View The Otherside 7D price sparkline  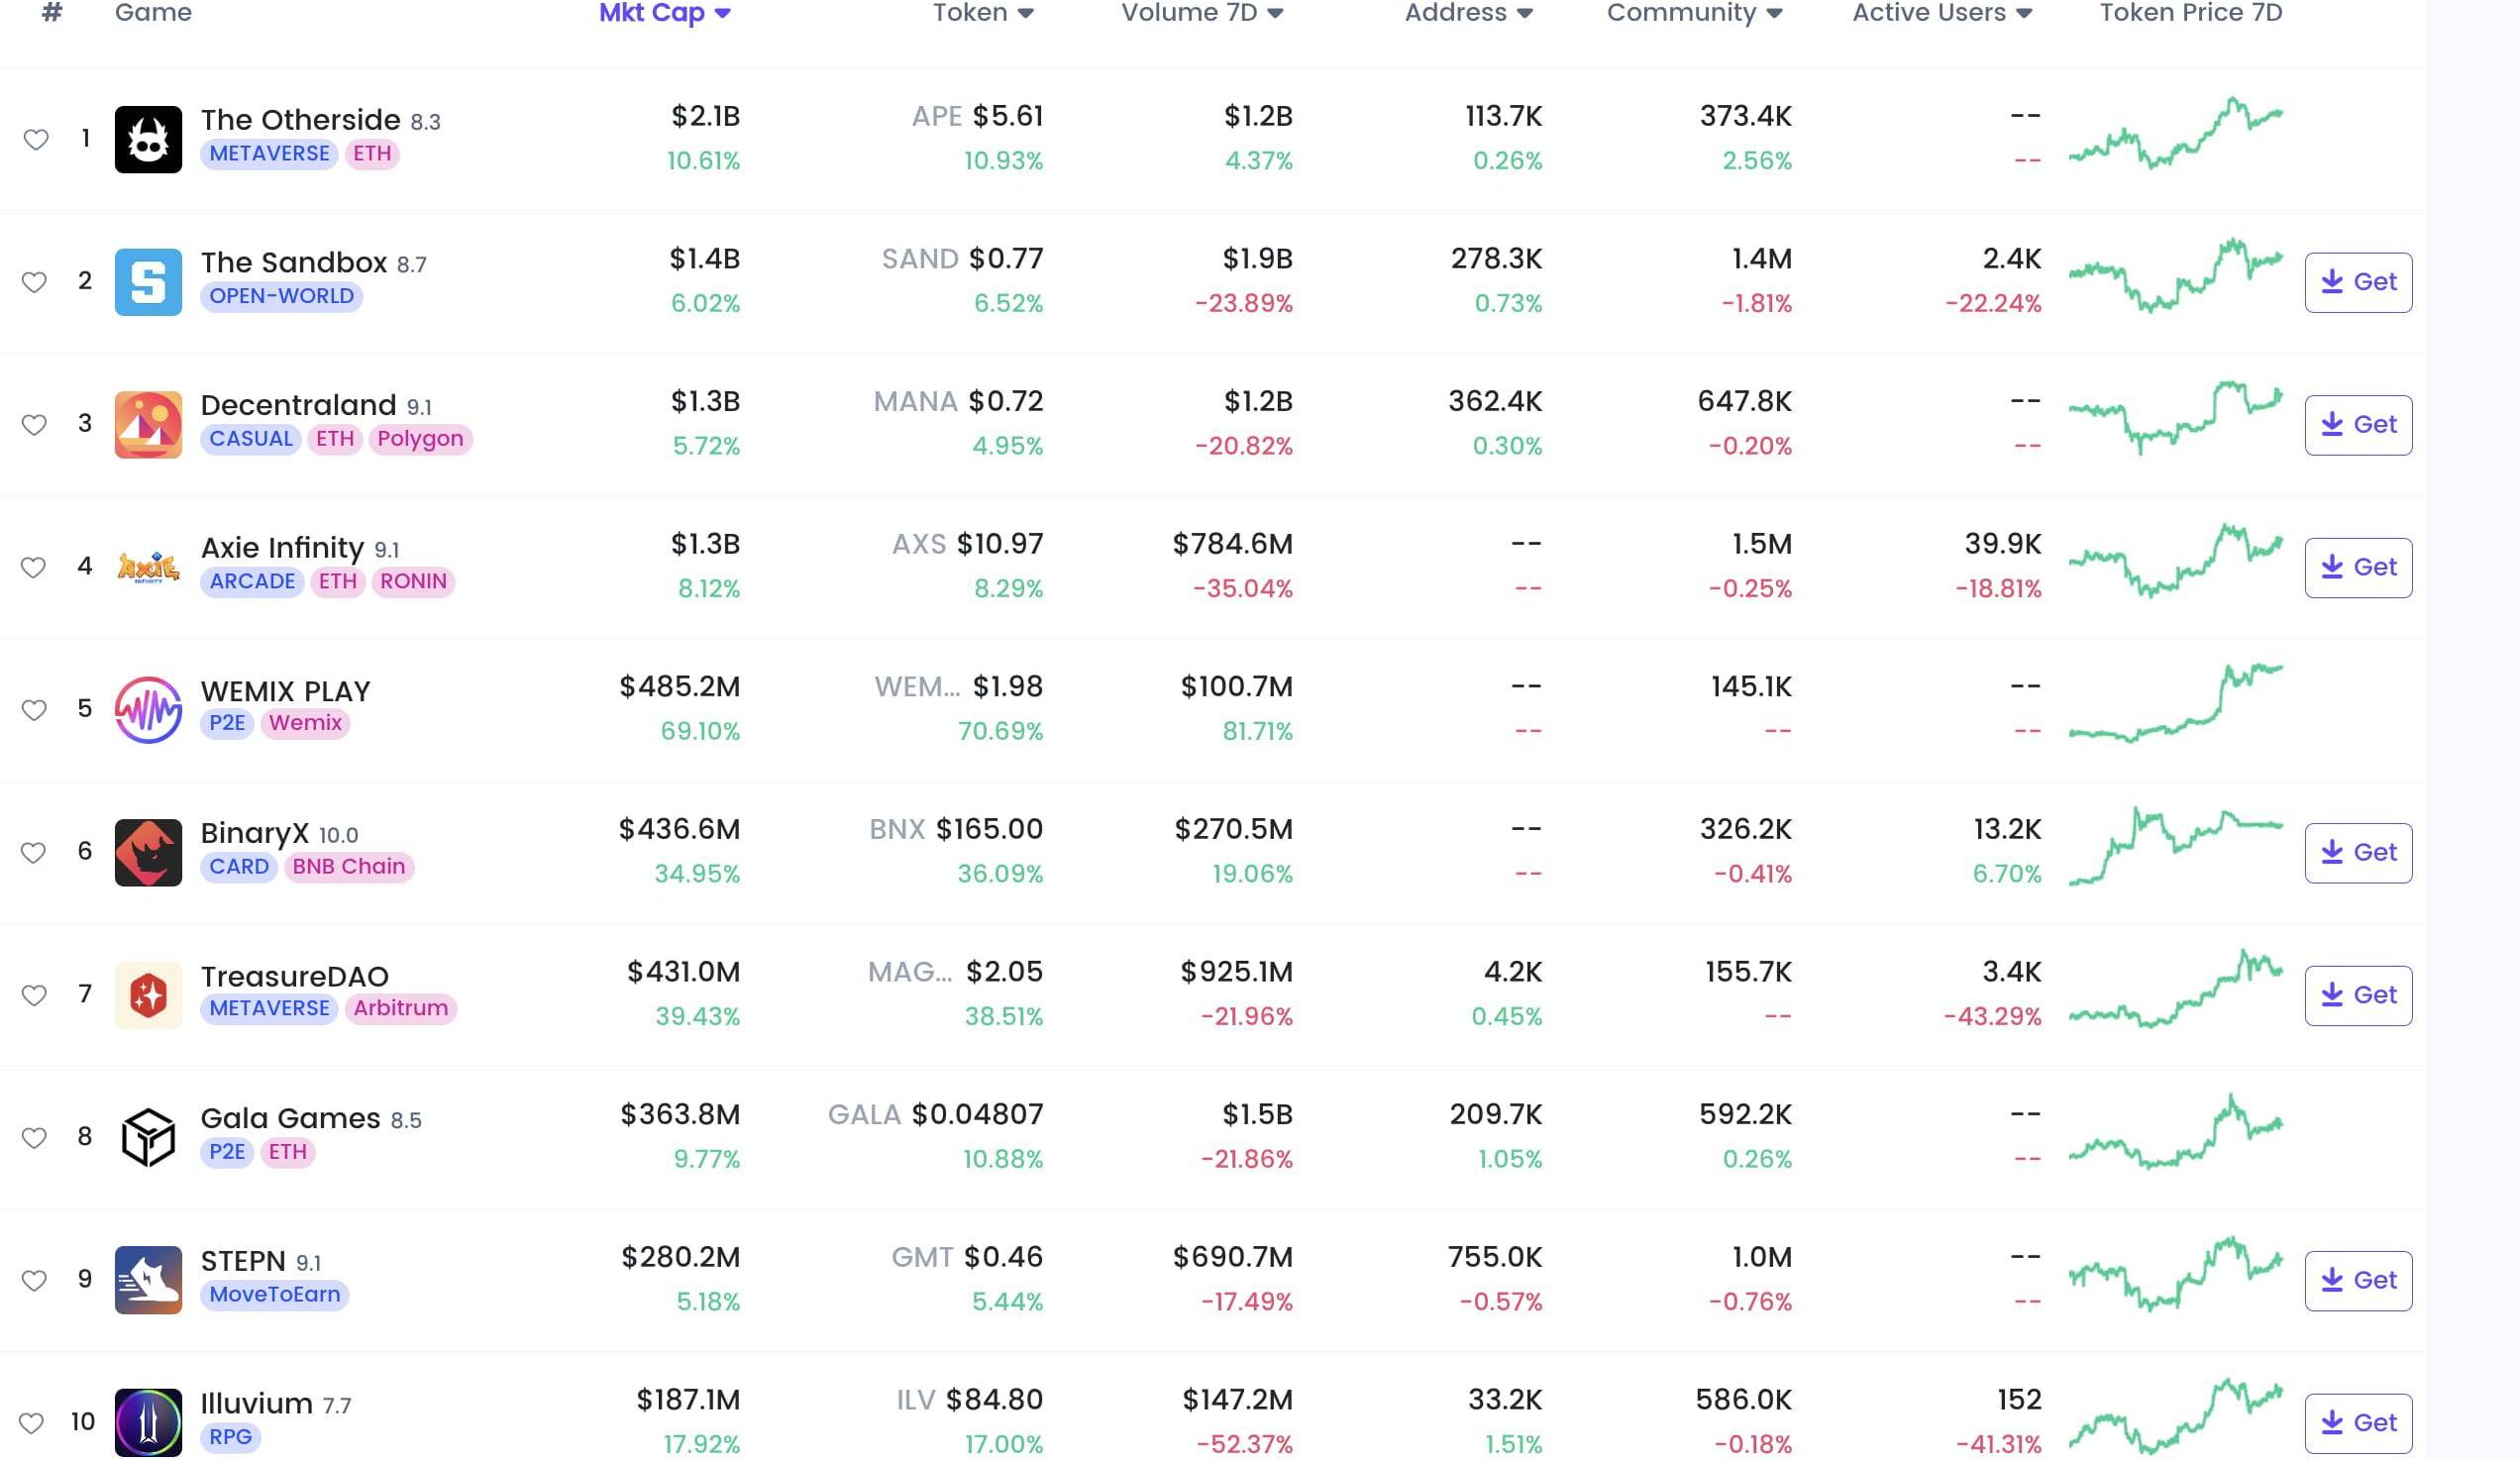point(2176,132)
